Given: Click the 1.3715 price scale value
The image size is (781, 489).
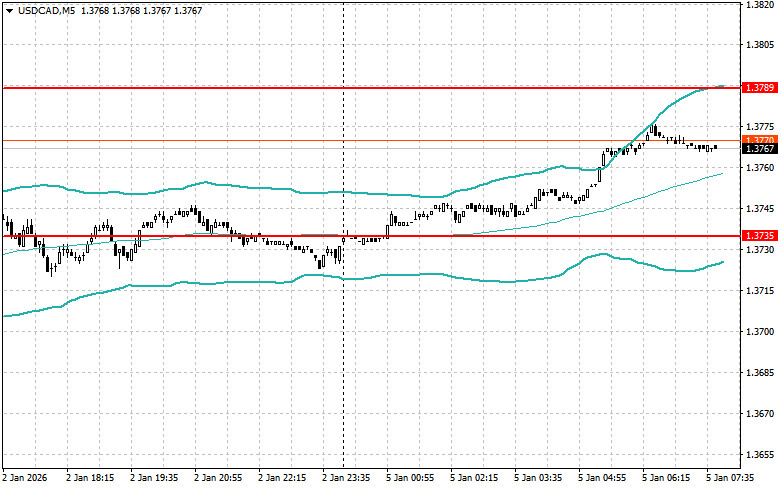Looking at the screenshot, I should point(760,291).
